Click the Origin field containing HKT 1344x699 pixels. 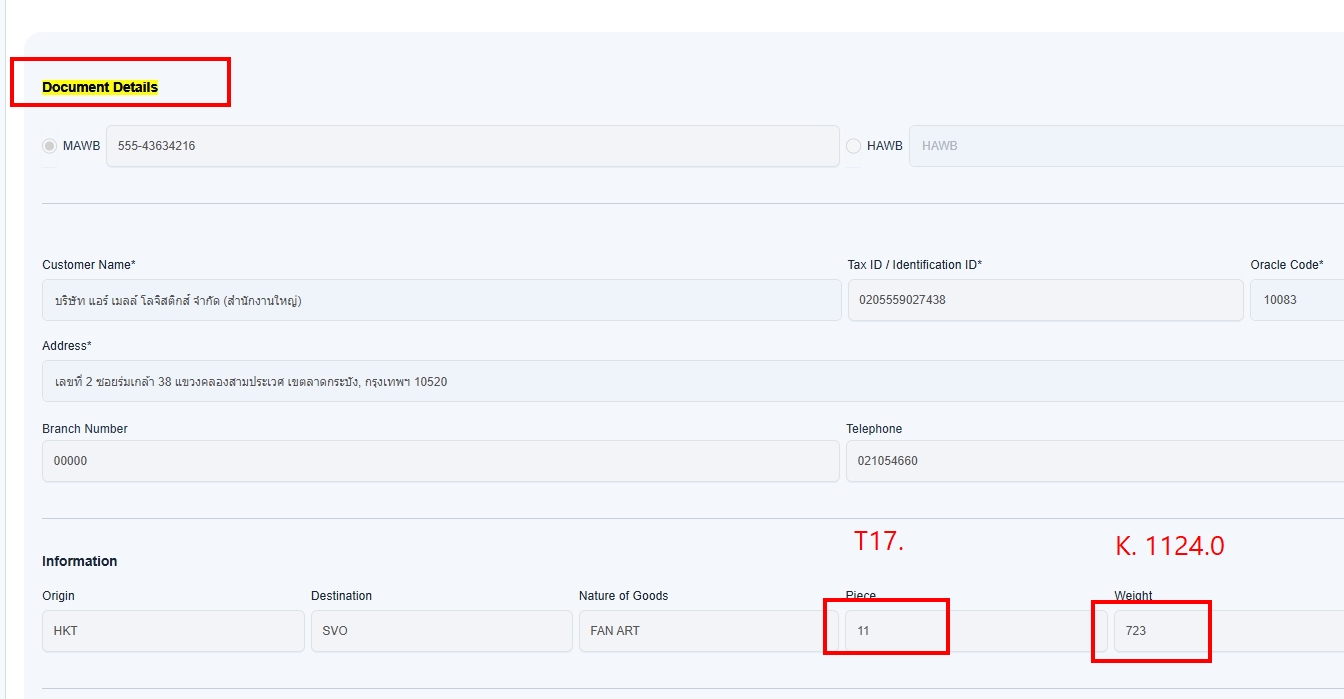pyautogui.click(x=173, y=631)
